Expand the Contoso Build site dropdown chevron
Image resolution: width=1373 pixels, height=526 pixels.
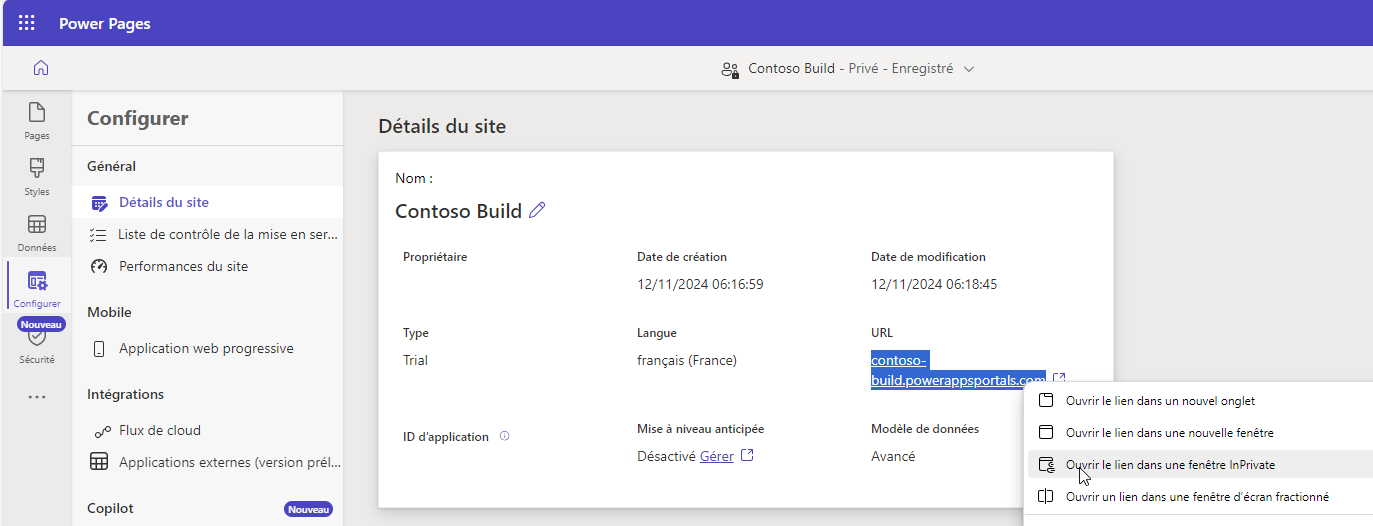pyautogui.click(x=968, y=69)
